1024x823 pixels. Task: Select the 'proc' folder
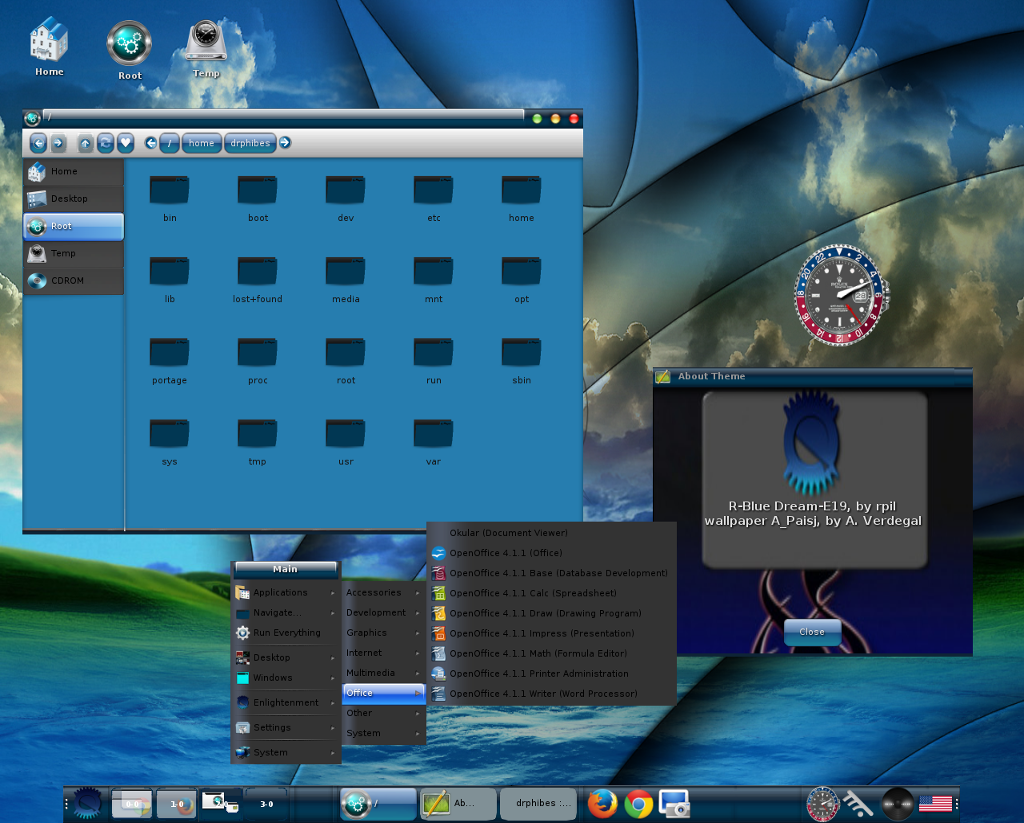tap(257, 360)
